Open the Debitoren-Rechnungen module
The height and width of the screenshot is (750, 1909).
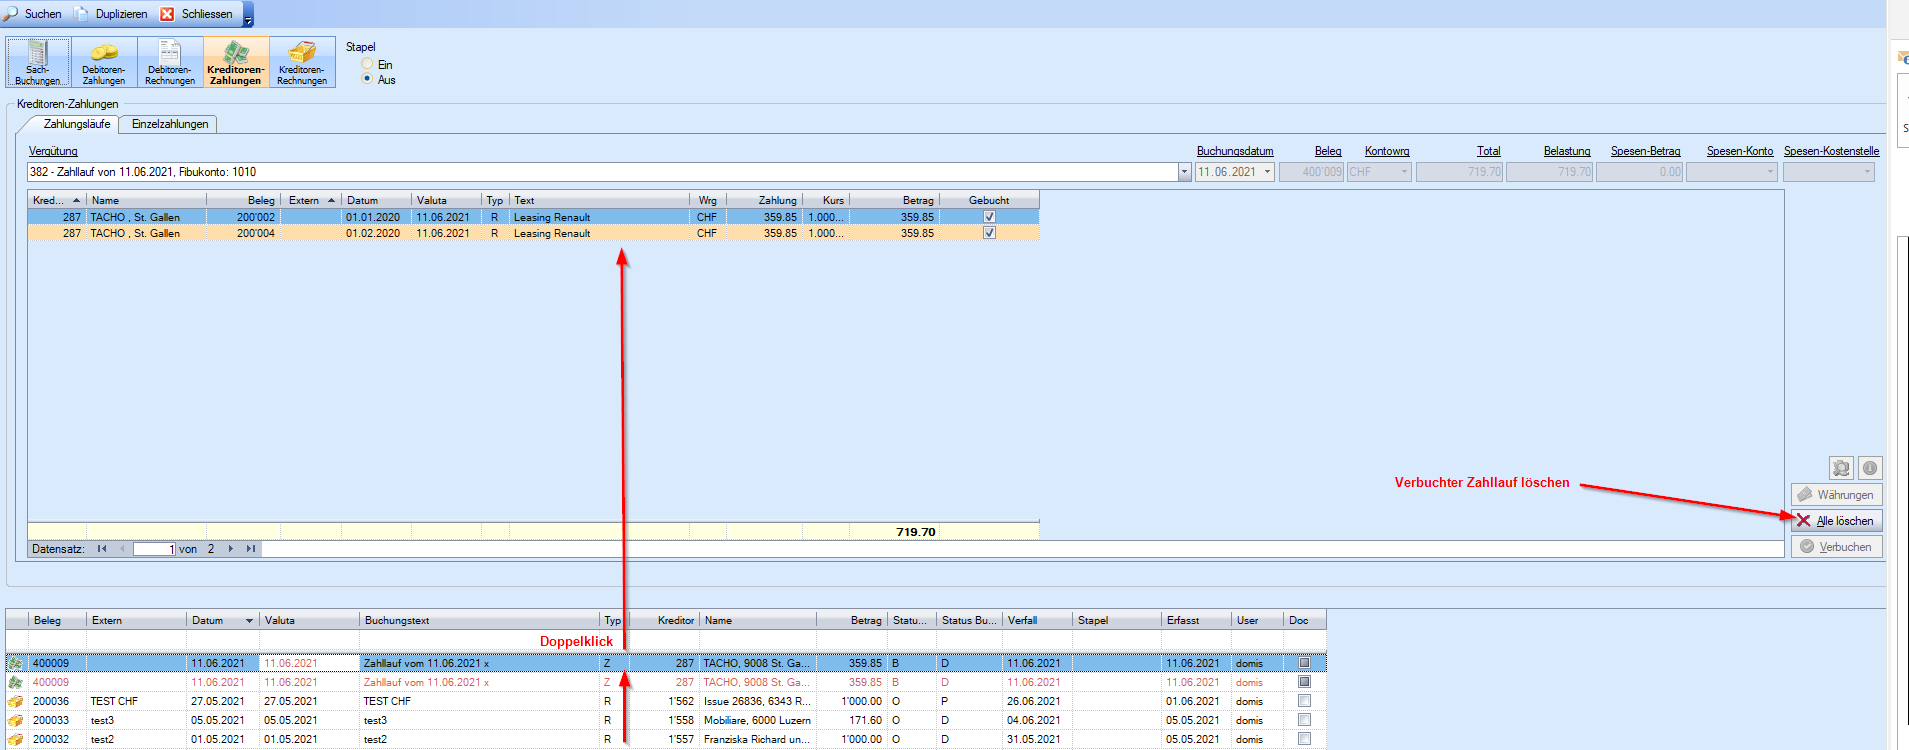click(170, 62)
